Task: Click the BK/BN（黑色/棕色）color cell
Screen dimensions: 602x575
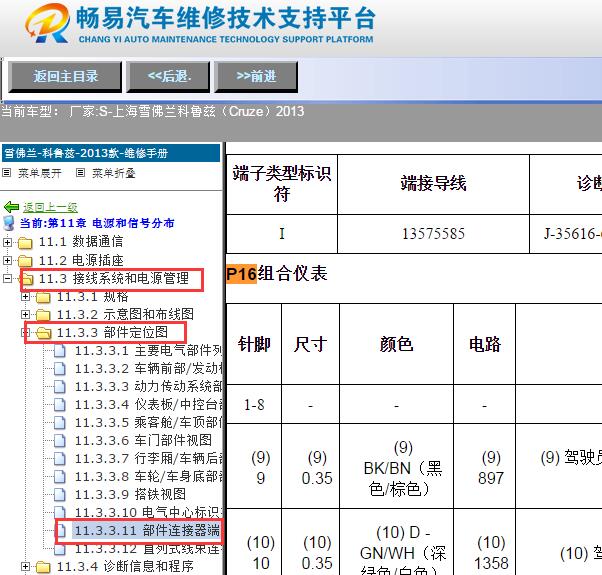Action: pyautogui.click(x=397, y=466)
